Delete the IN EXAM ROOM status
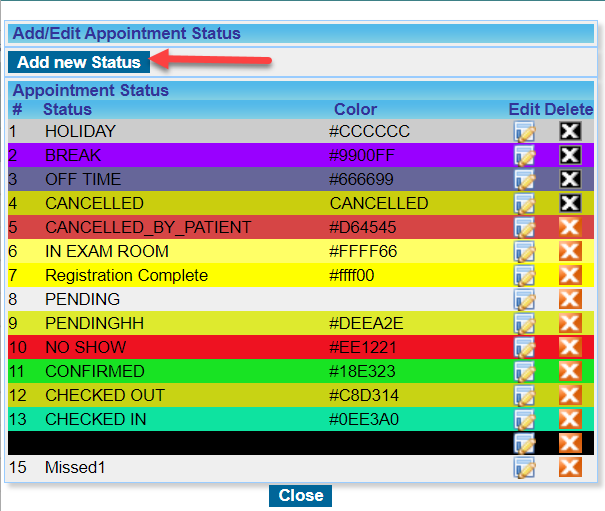Viewport: 605px width, 511px height. point(570,251)
